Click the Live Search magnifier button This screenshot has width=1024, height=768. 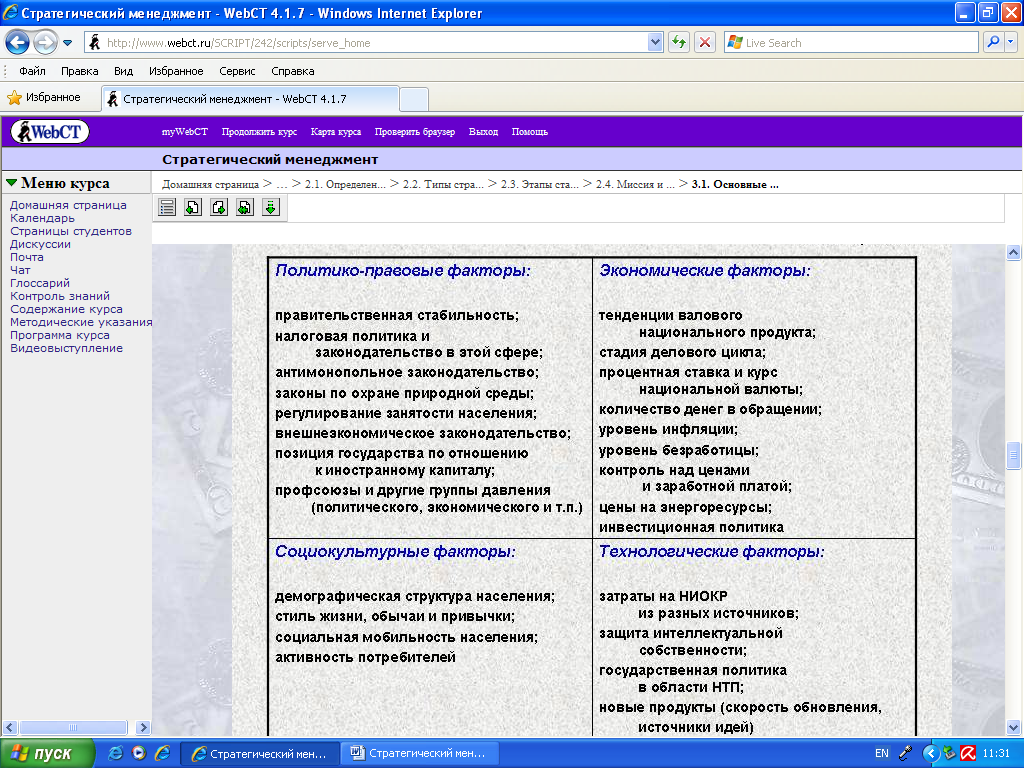(993, 42)
